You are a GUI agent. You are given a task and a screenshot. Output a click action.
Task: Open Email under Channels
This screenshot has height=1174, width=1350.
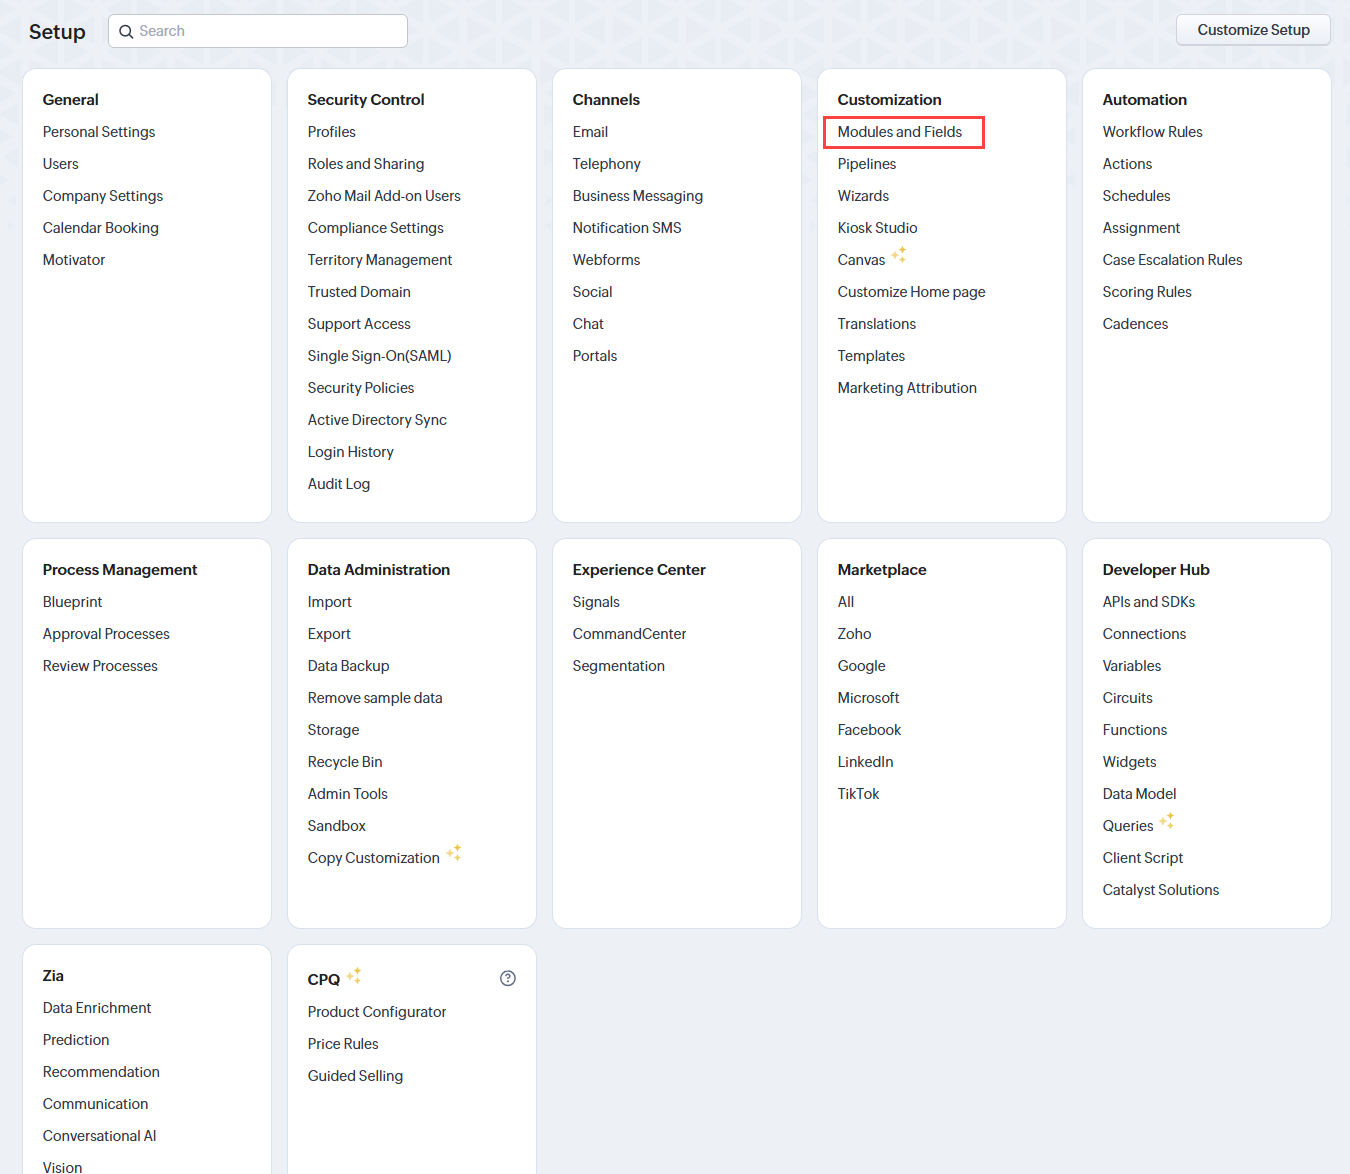pyautogui.click(x=590, y=132)
